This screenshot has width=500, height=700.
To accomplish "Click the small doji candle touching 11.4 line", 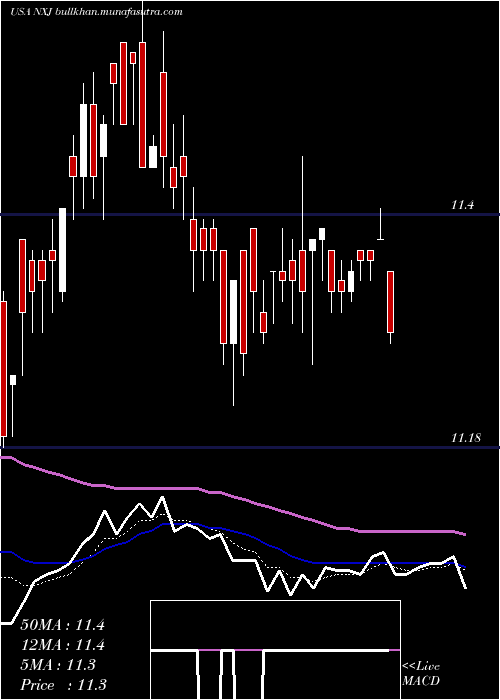I will 380,224.
